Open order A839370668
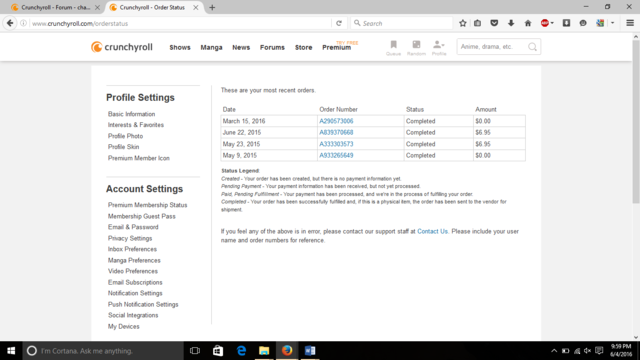The width and height of the screenshot is (640, 360). (336, 133)
